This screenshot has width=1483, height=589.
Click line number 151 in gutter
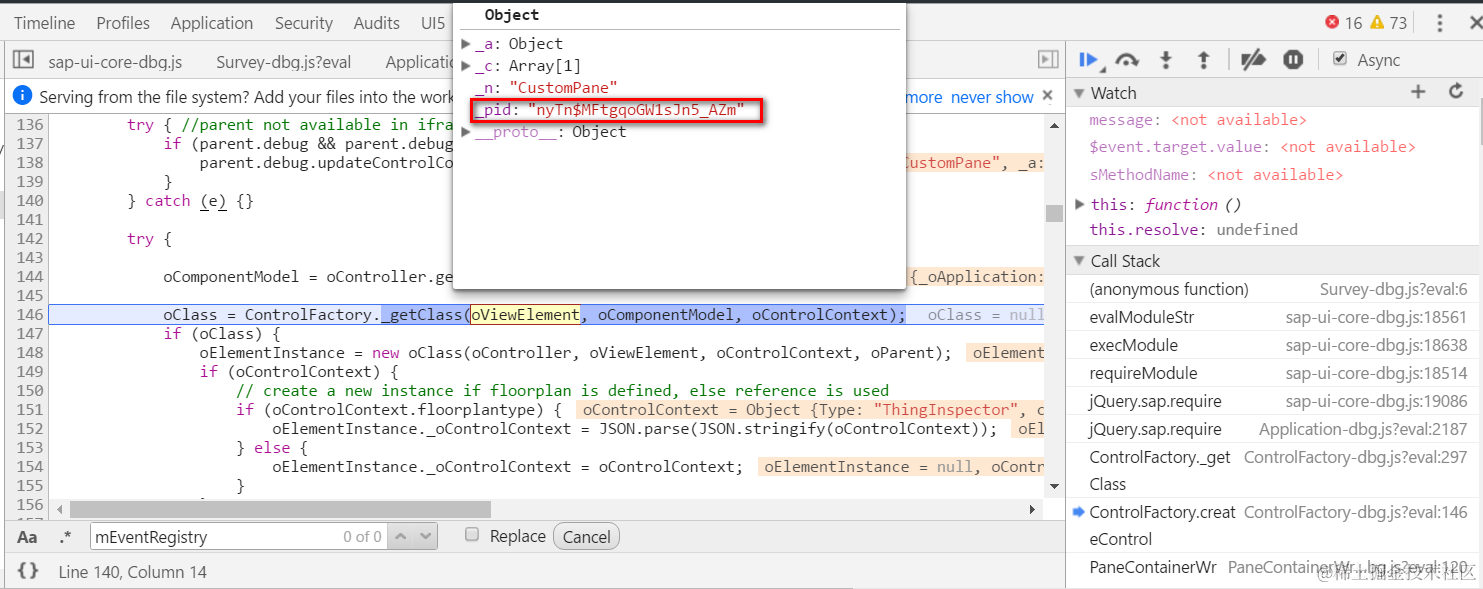pyautogui.click(x=31, y=409)
